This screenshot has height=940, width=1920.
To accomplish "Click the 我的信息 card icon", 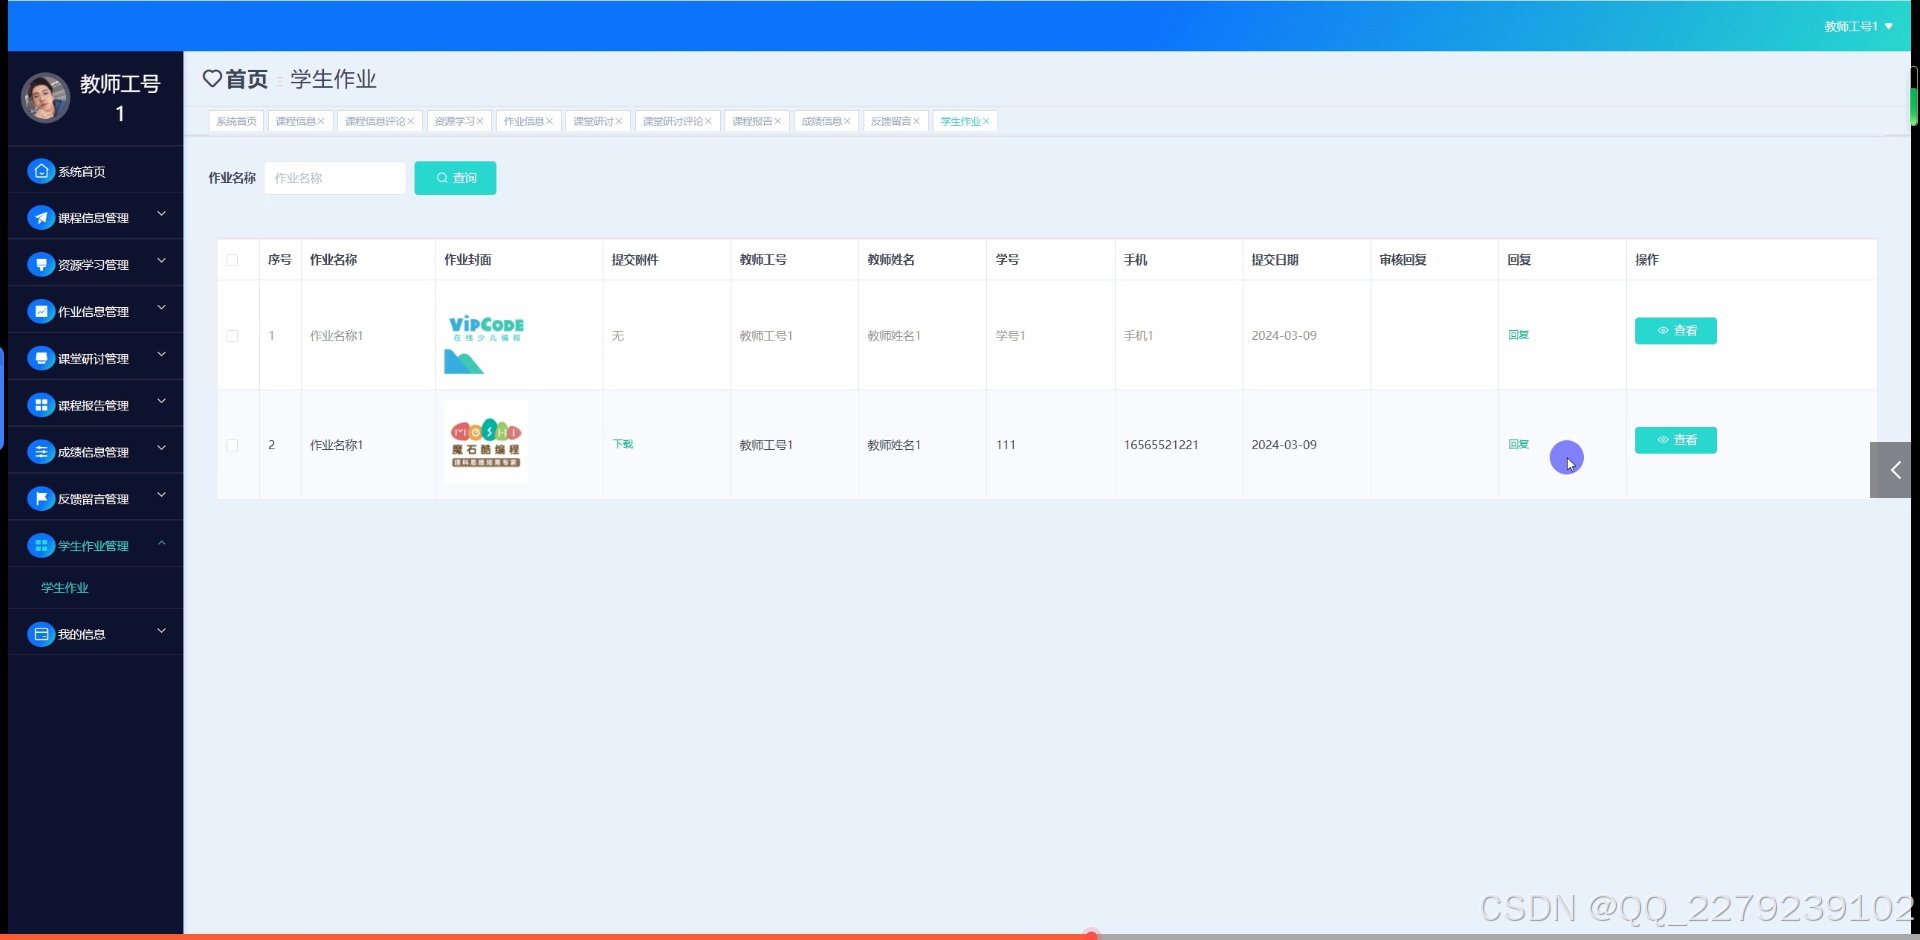I will click(x=41, y=634).
